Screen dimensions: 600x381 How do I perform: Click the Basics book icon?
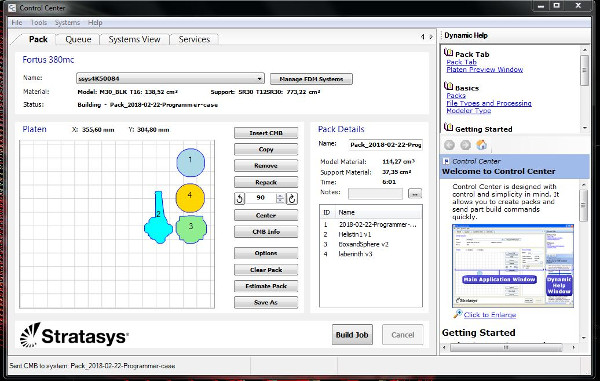tap(448, 86)
